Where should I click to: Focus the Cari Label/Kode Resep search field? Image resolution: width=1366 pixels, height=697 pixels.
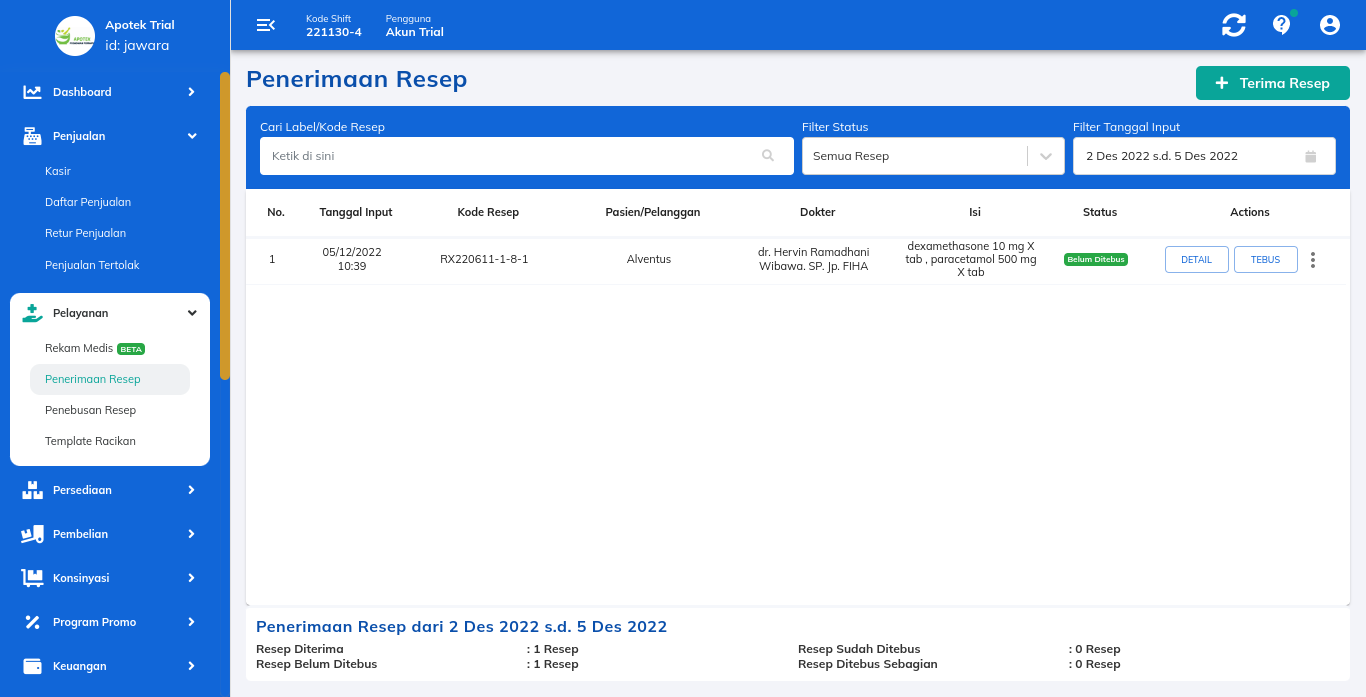pos(510,156)
